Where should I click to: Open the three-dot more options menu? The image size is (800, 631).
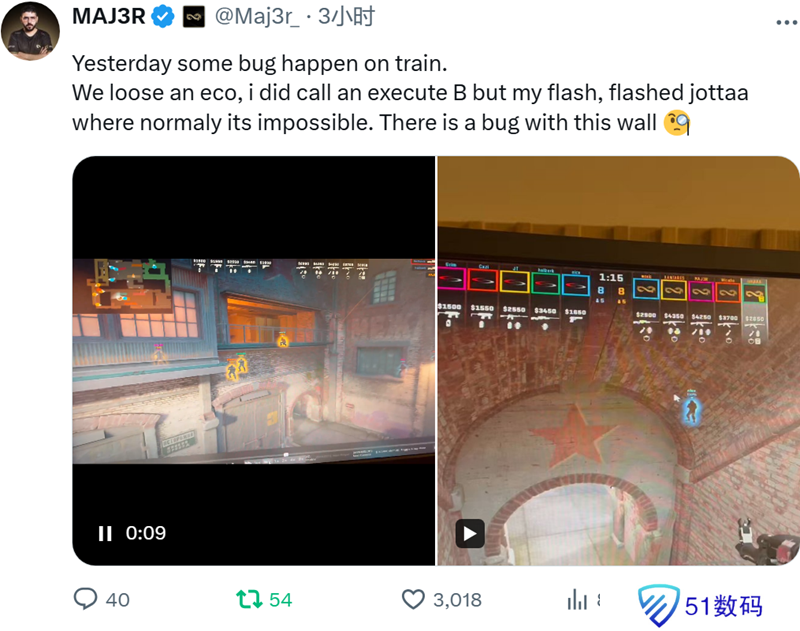(x=786, y=22)
